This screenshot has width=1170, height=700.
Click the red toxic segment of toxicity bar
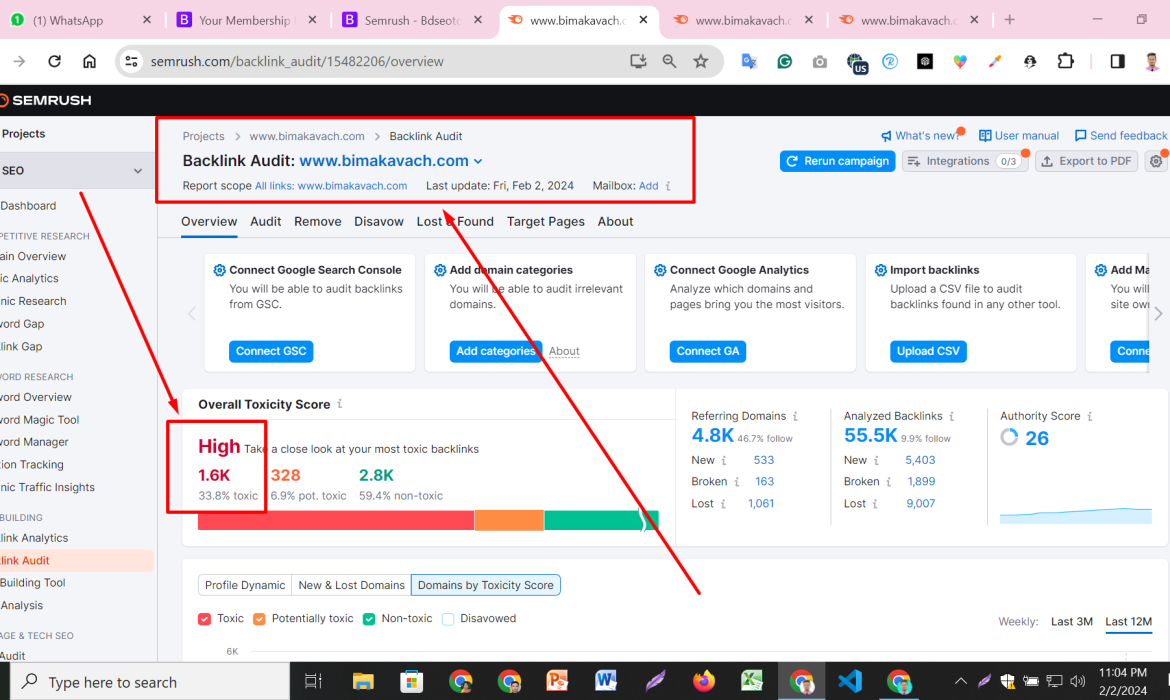tap(336, 520)
